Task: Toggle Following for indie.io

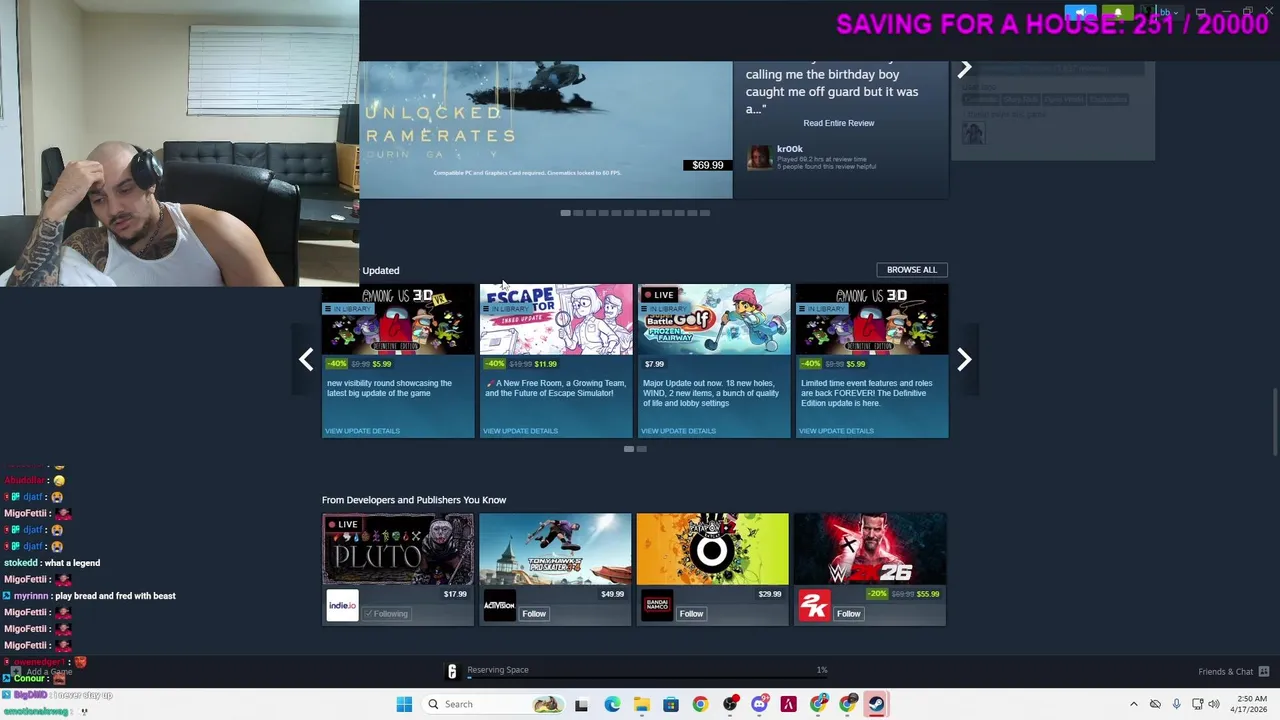Action: click(386, 614)
